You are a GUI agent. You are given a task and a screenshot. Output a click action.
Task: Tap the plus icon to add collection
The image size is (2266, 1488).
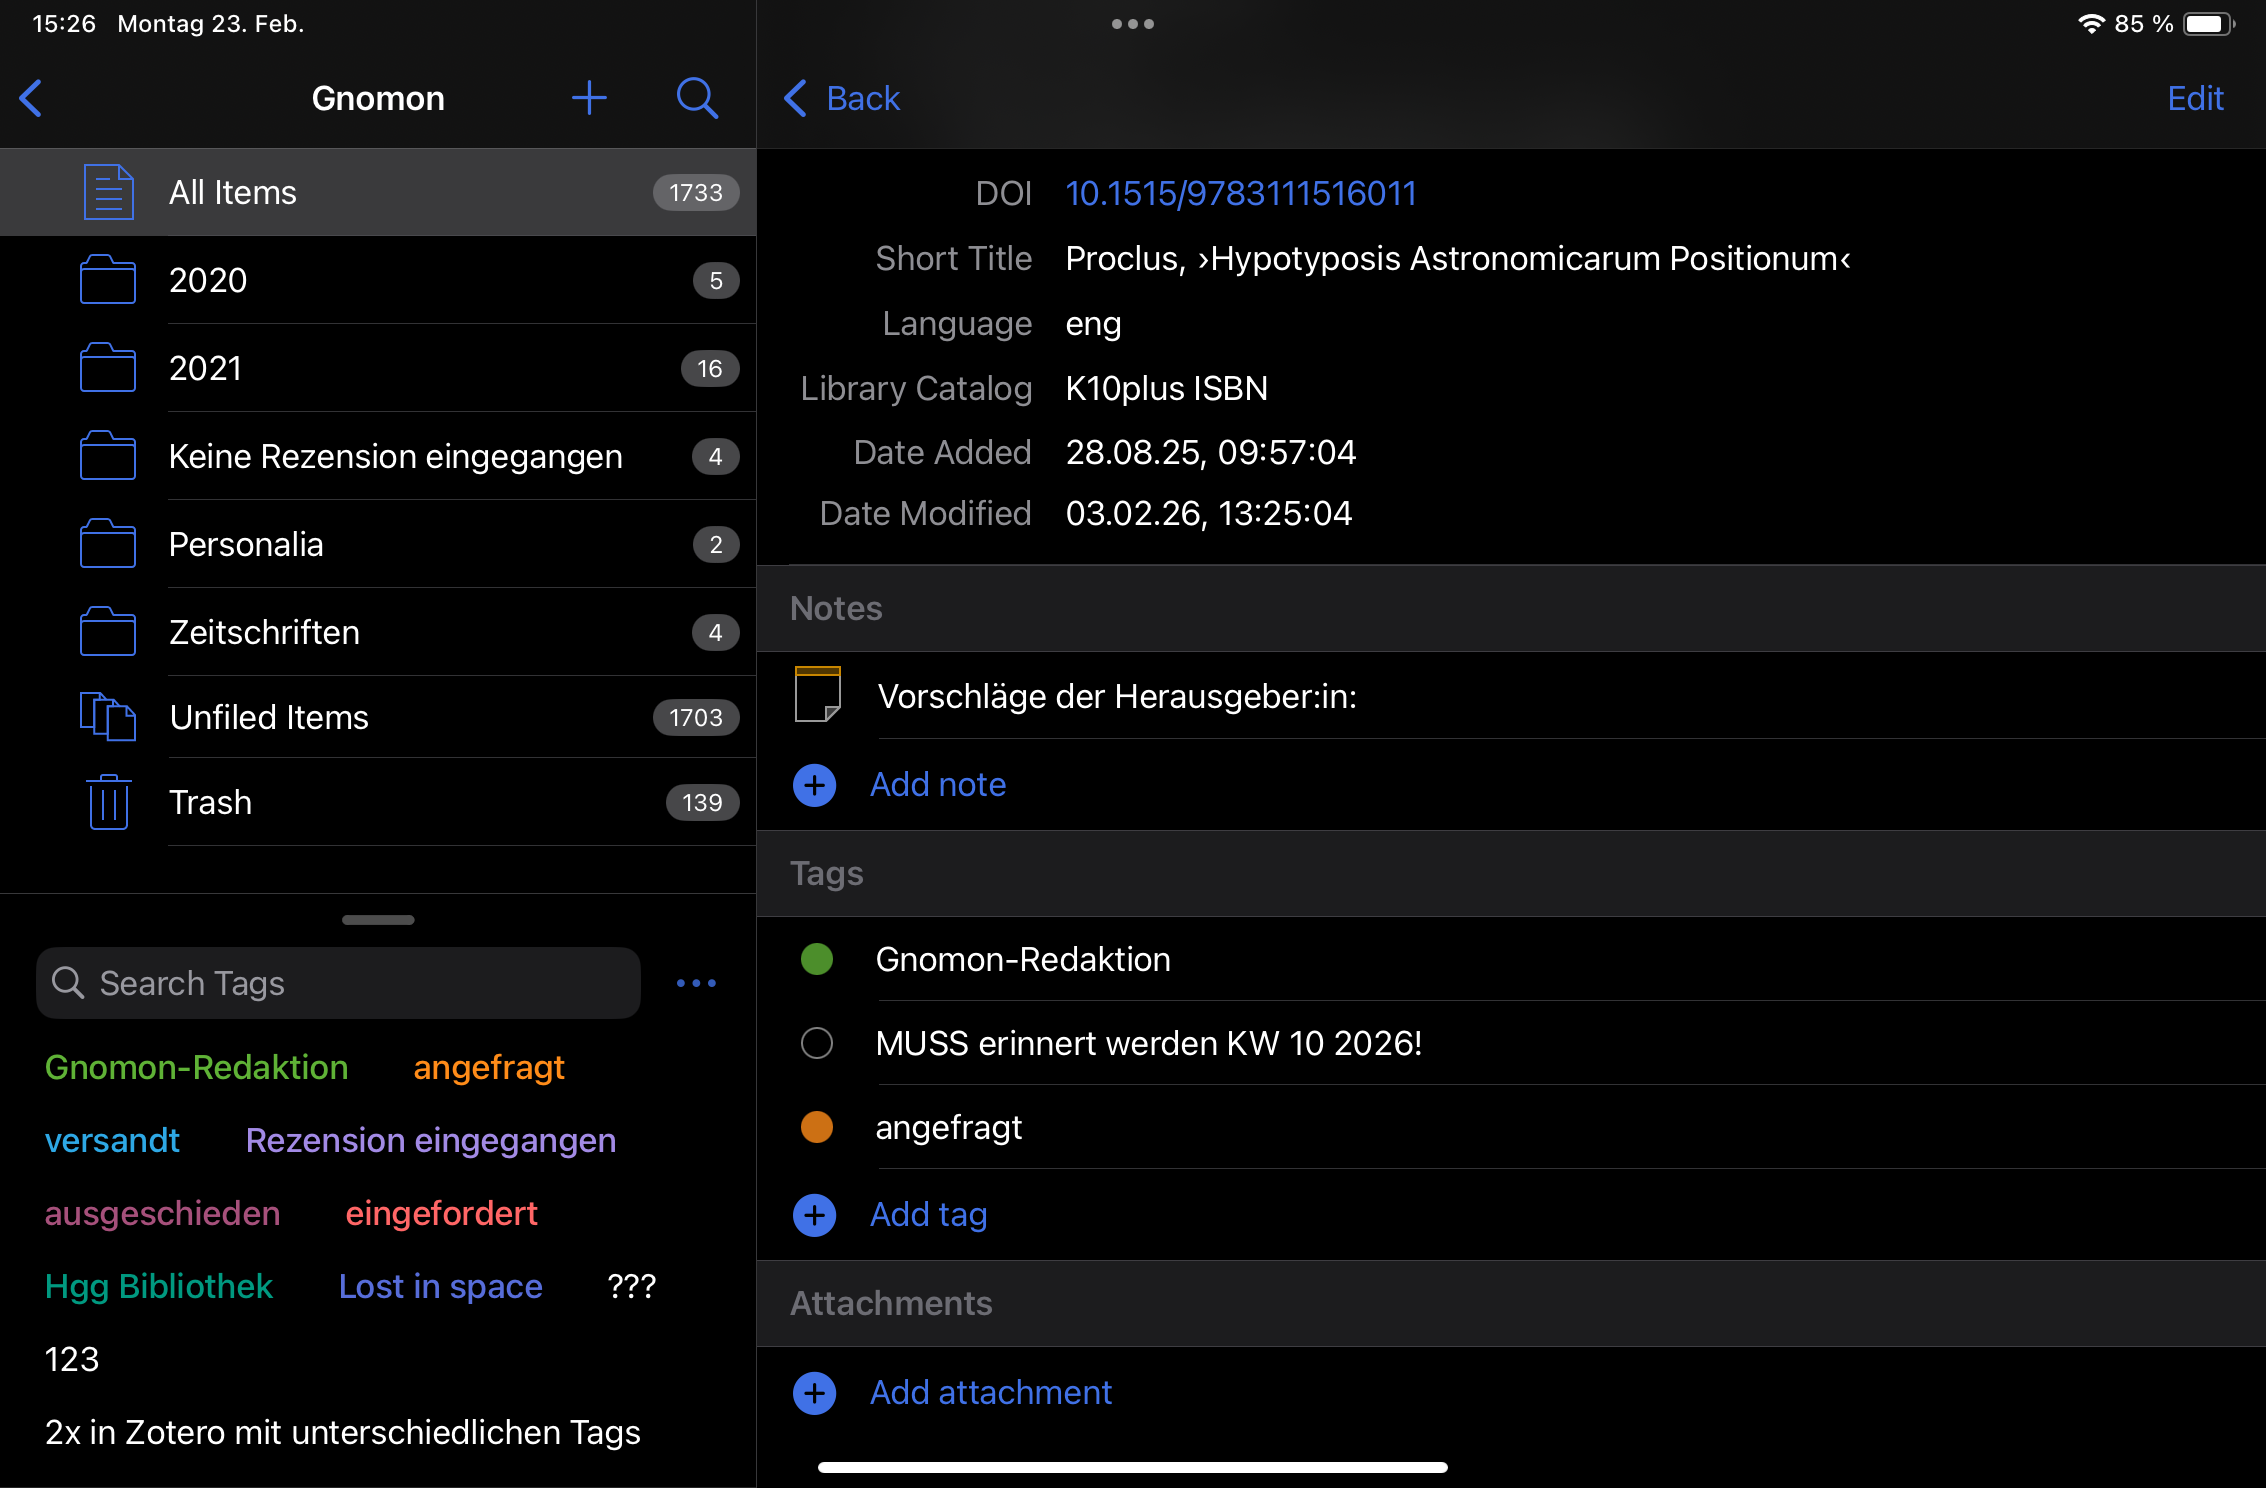pyautogui.click(x=589, y=98)
